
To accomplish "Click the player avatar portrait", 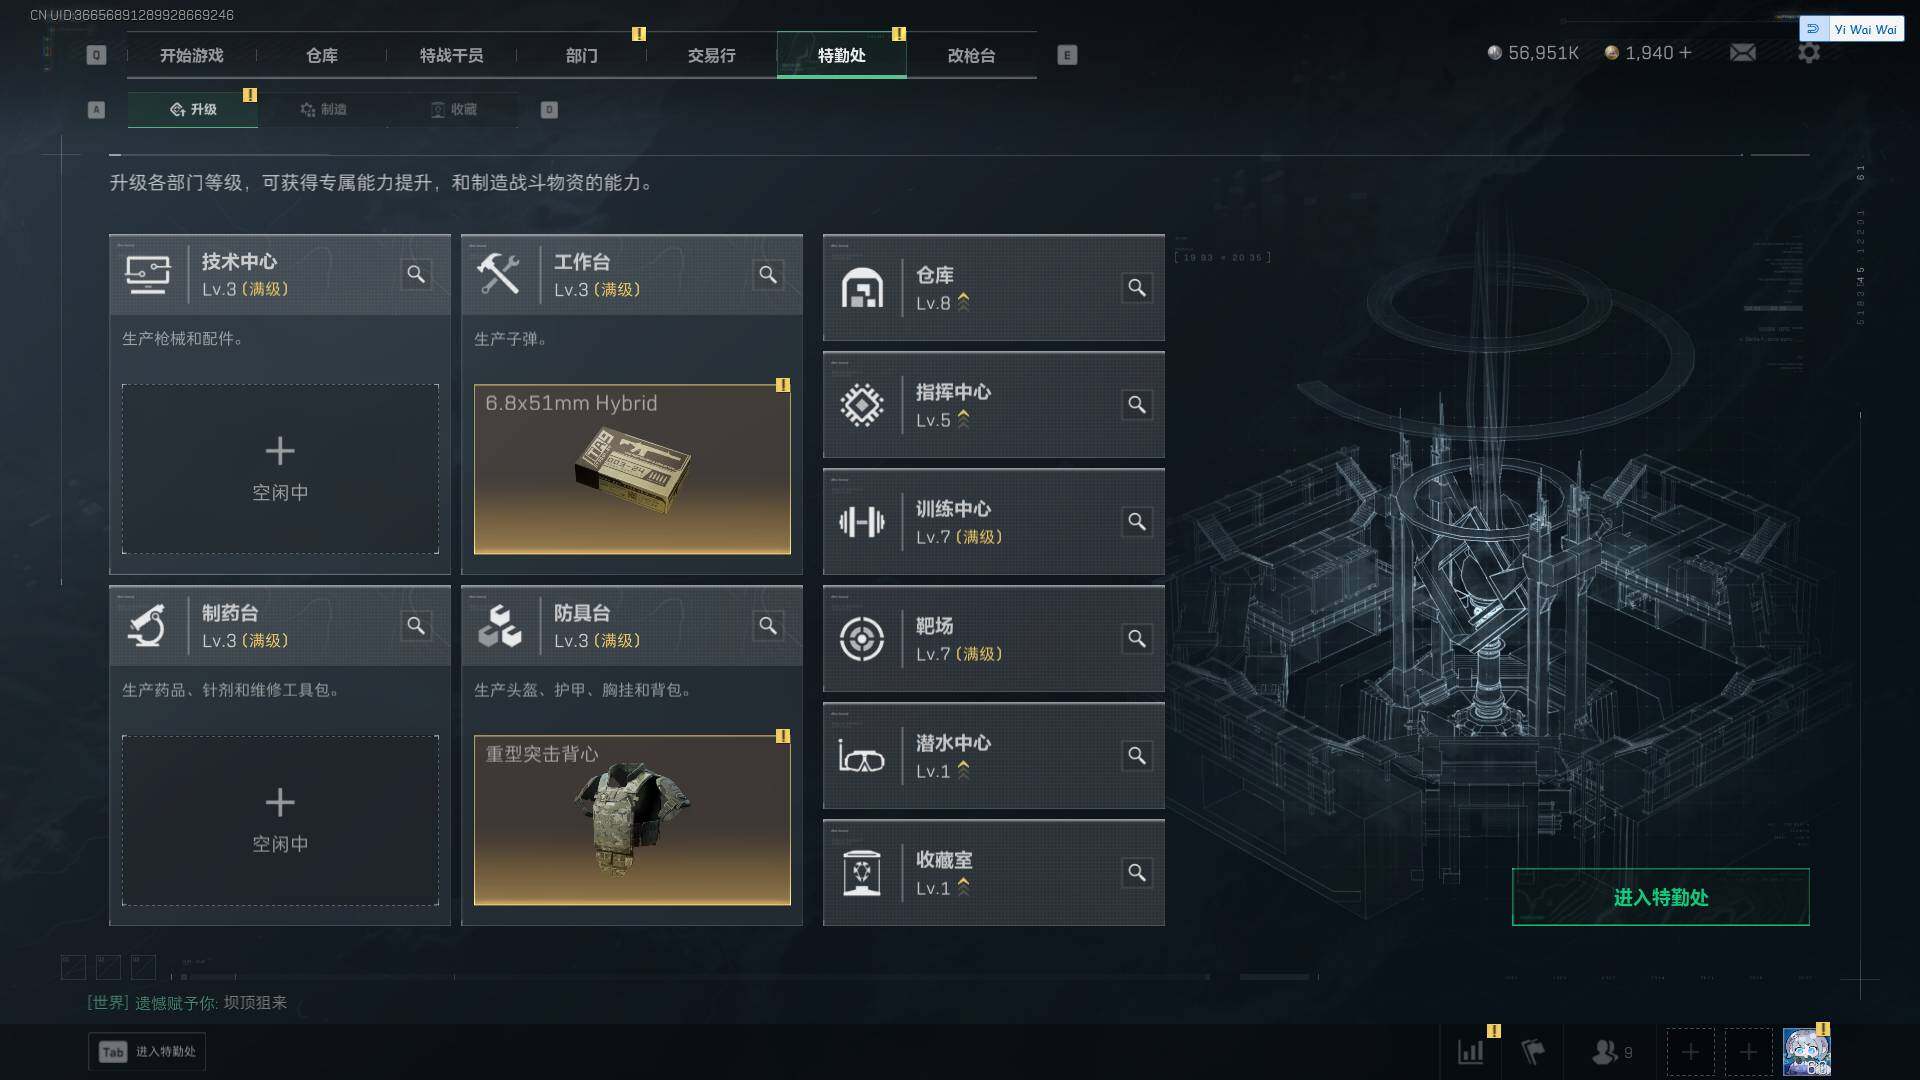I will (x=1807, y=1052).
